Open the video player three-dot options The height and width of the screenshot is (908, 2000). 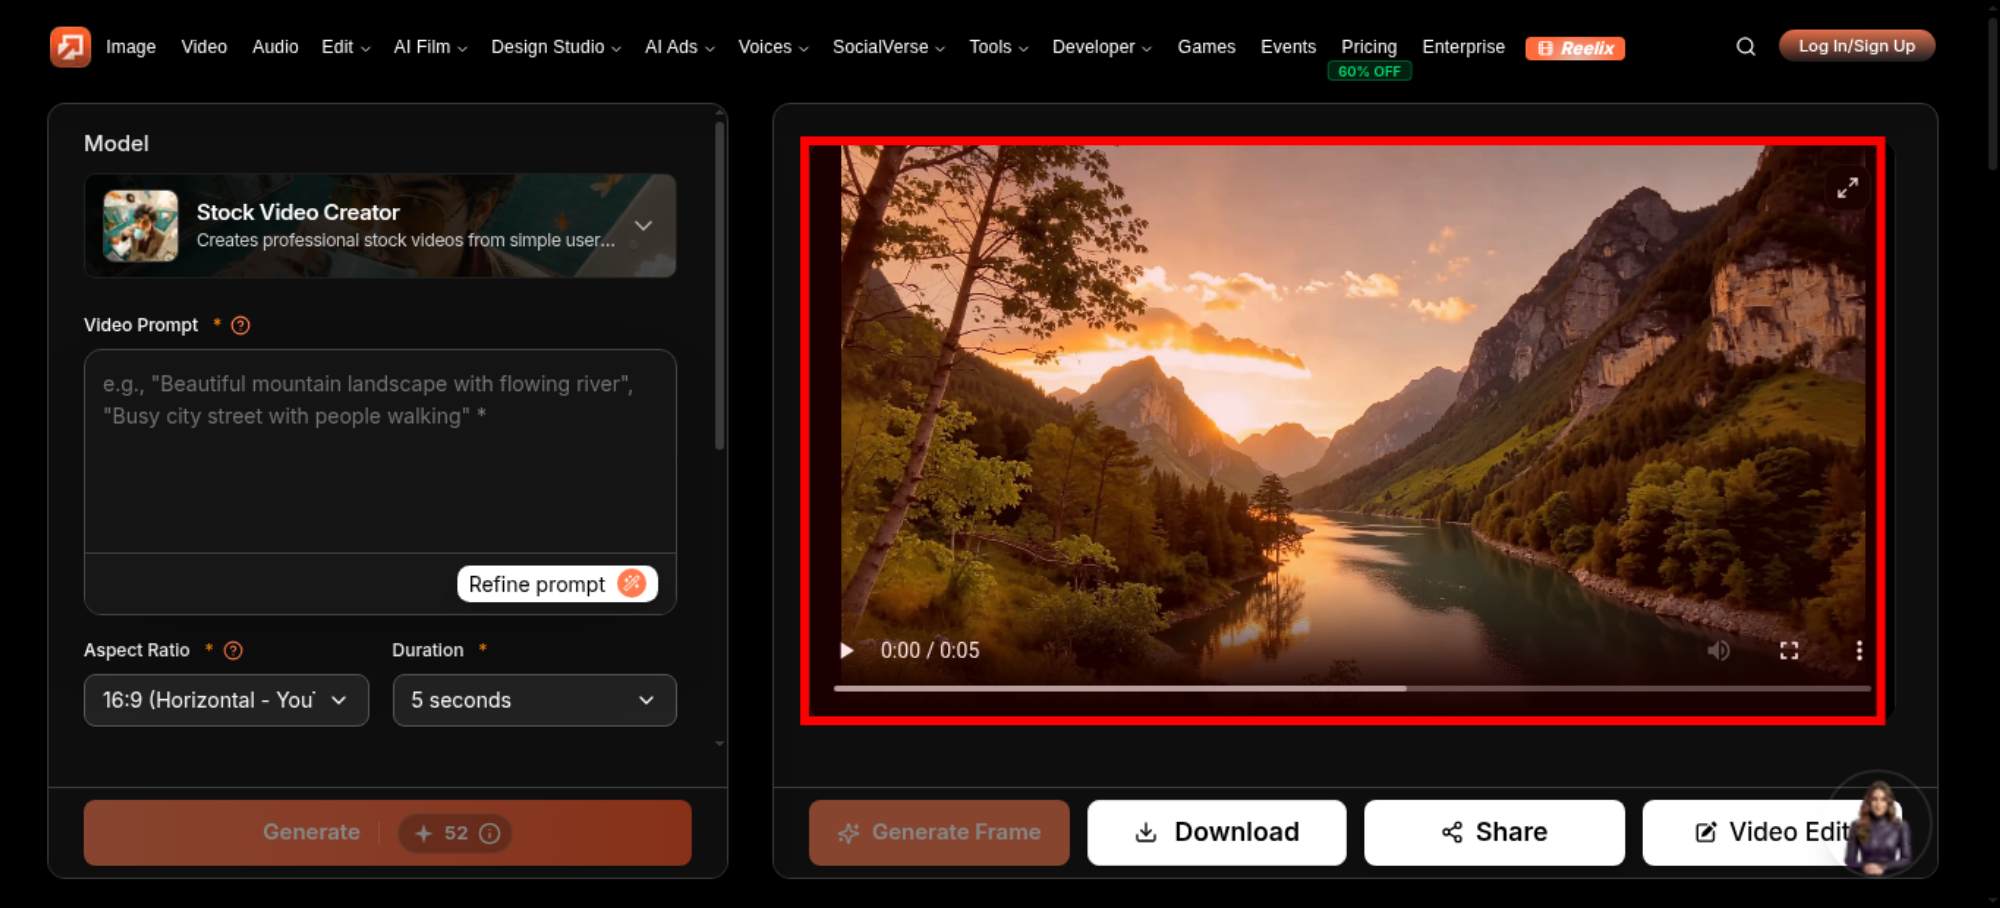1859,650
